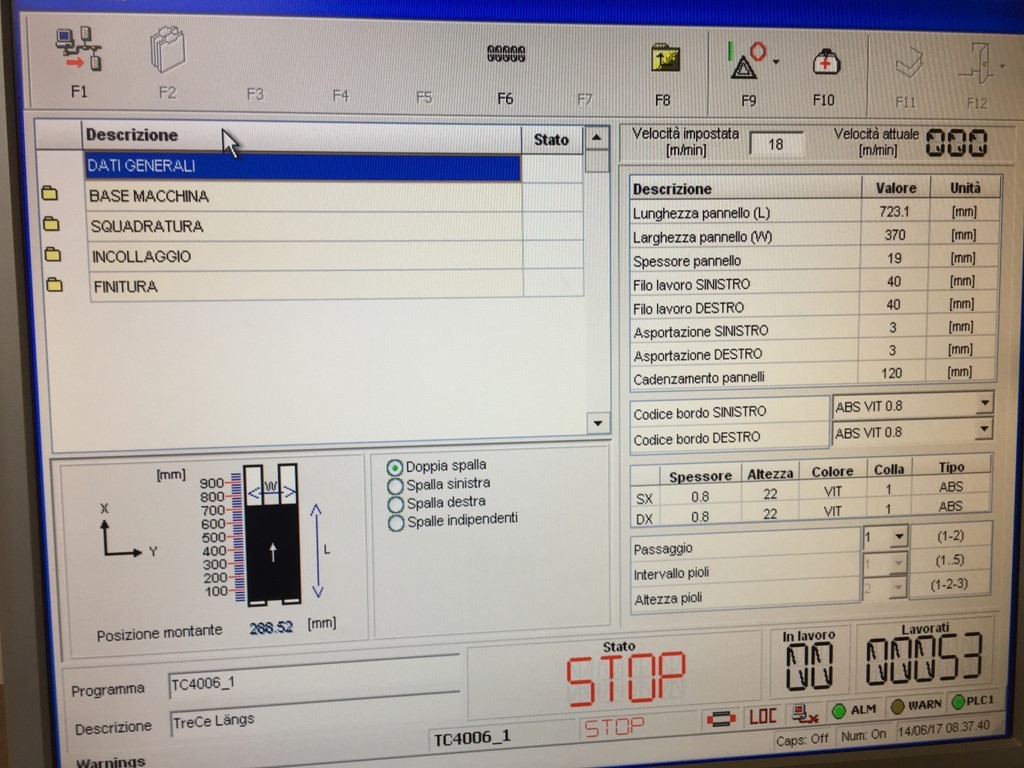Click the Velocità impostata speed field
This screenshot has height=768, width=1024.
776,144
